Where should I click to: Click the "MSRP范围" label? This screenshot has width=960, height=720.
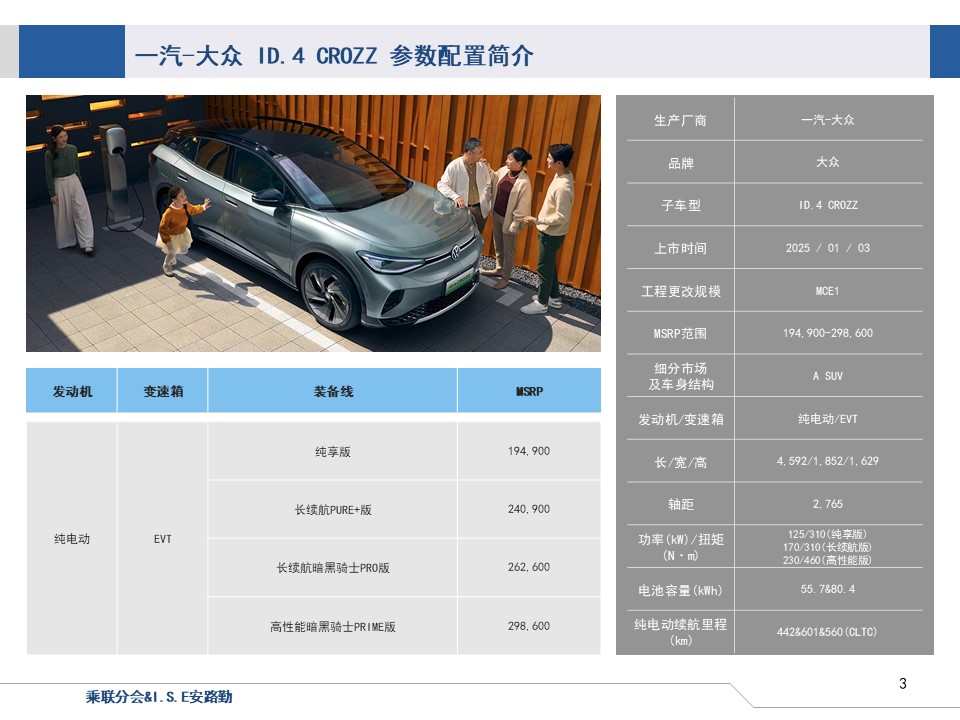click(680, 334)
